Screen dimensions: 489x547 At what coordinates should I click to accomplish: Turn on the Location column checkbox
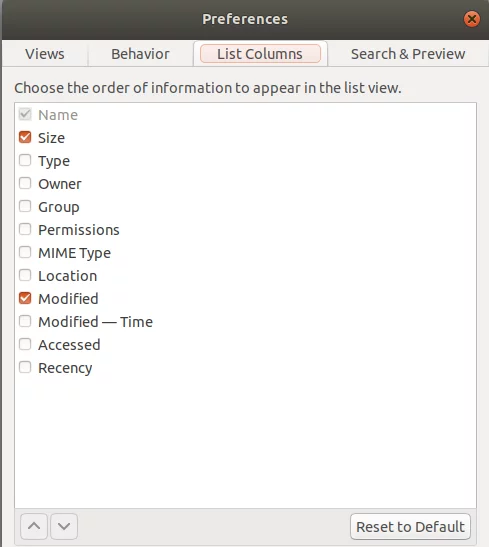click(x=25, y=276)
